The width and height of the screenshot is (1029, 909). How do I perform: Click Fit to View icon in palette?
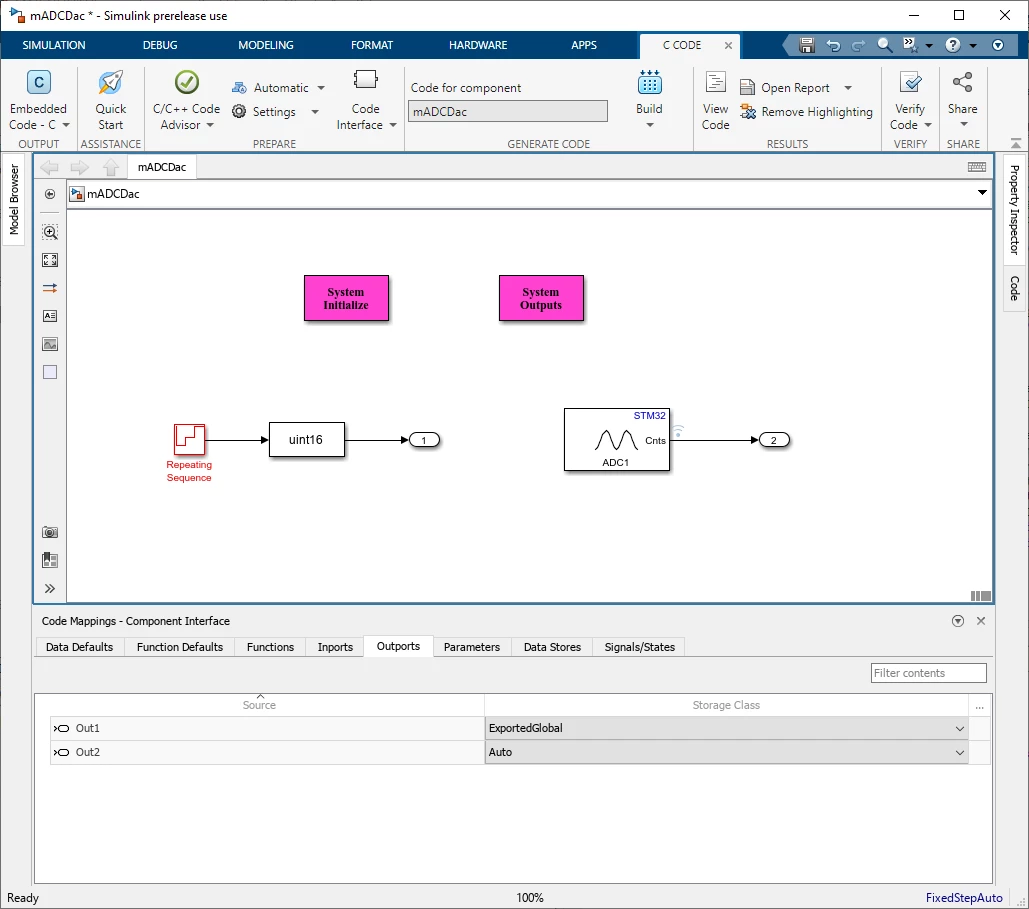click(x=50, y=260)
